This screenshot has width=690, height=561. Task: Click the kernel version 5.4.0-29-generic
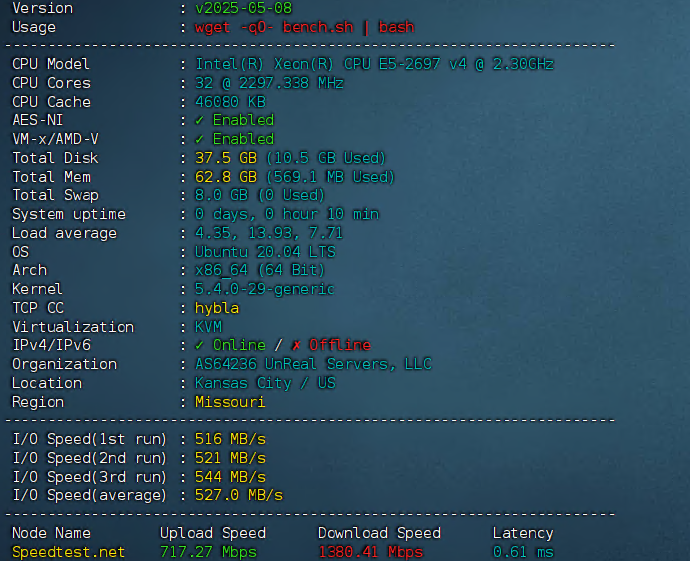pyautogui.click(x=265, y=289)
